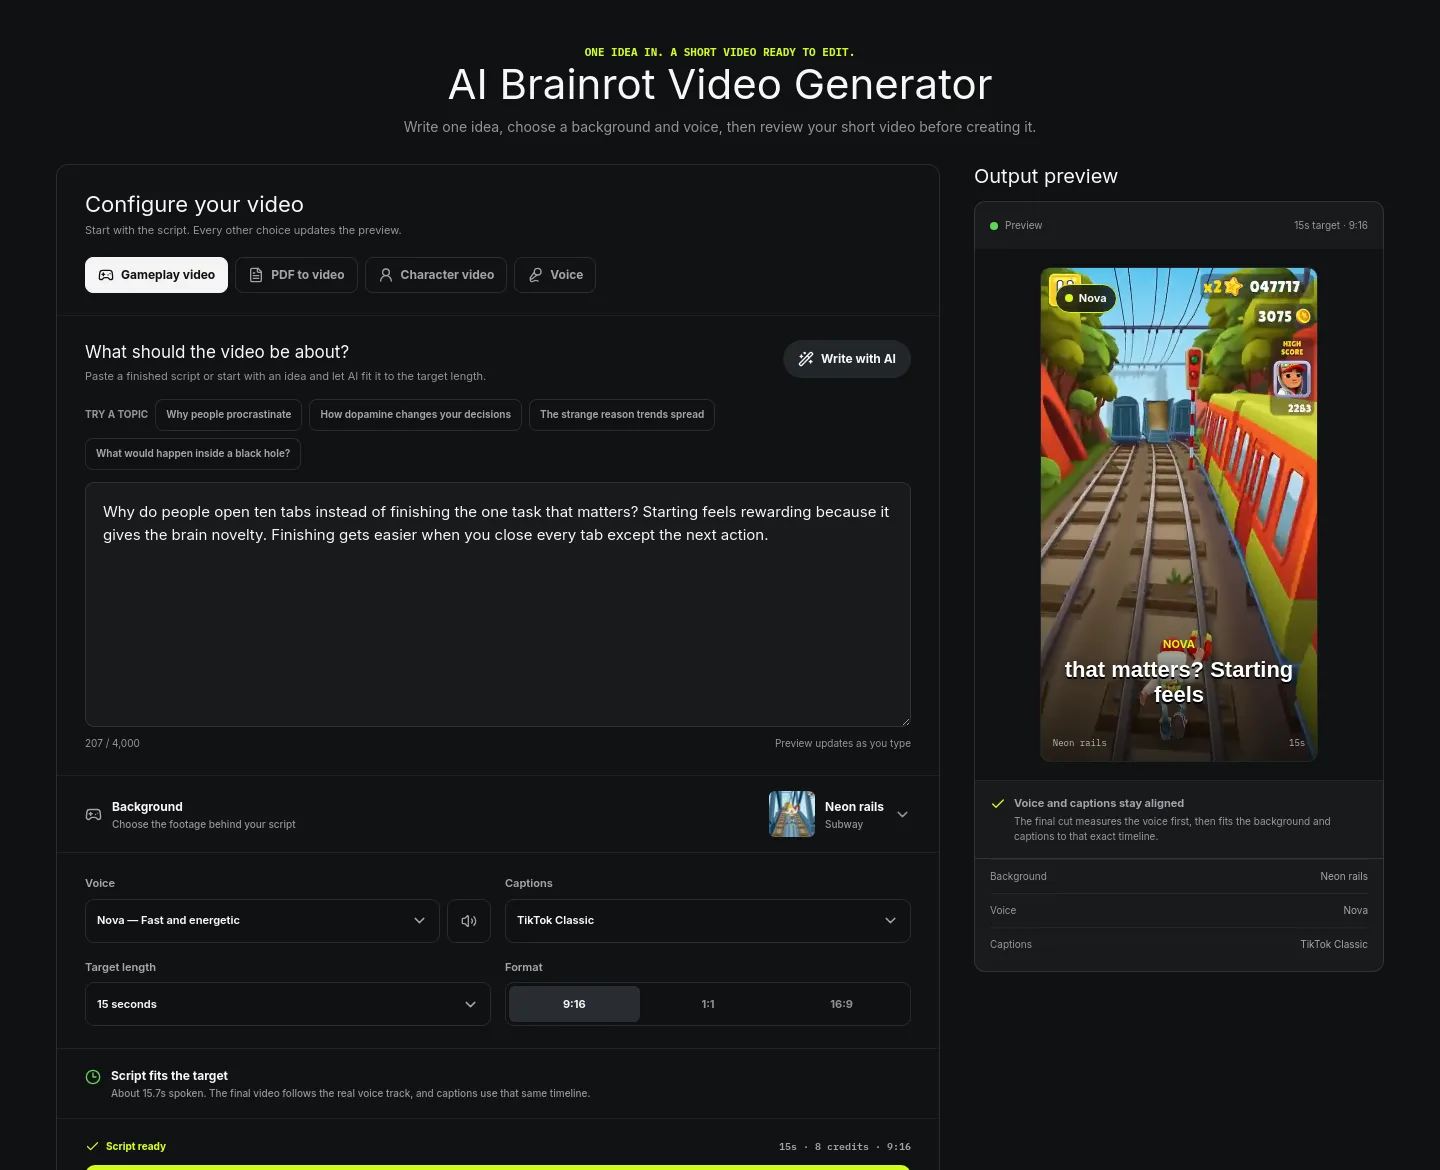Image resolution: width=1440 pixels, height=1170 pixels.
Task: Open the Character video tab
Action: click(436, 275)
